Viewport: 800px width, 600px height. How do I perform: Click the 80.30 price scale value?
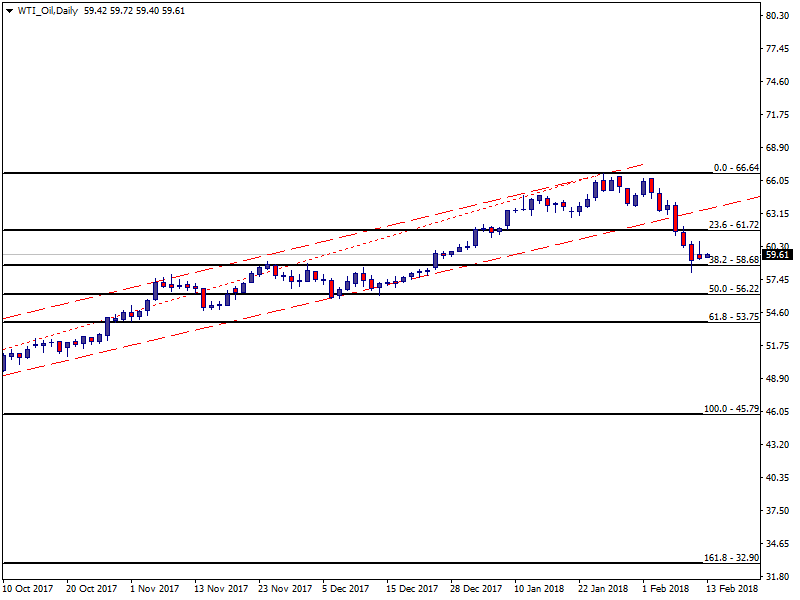pos(778,16)
